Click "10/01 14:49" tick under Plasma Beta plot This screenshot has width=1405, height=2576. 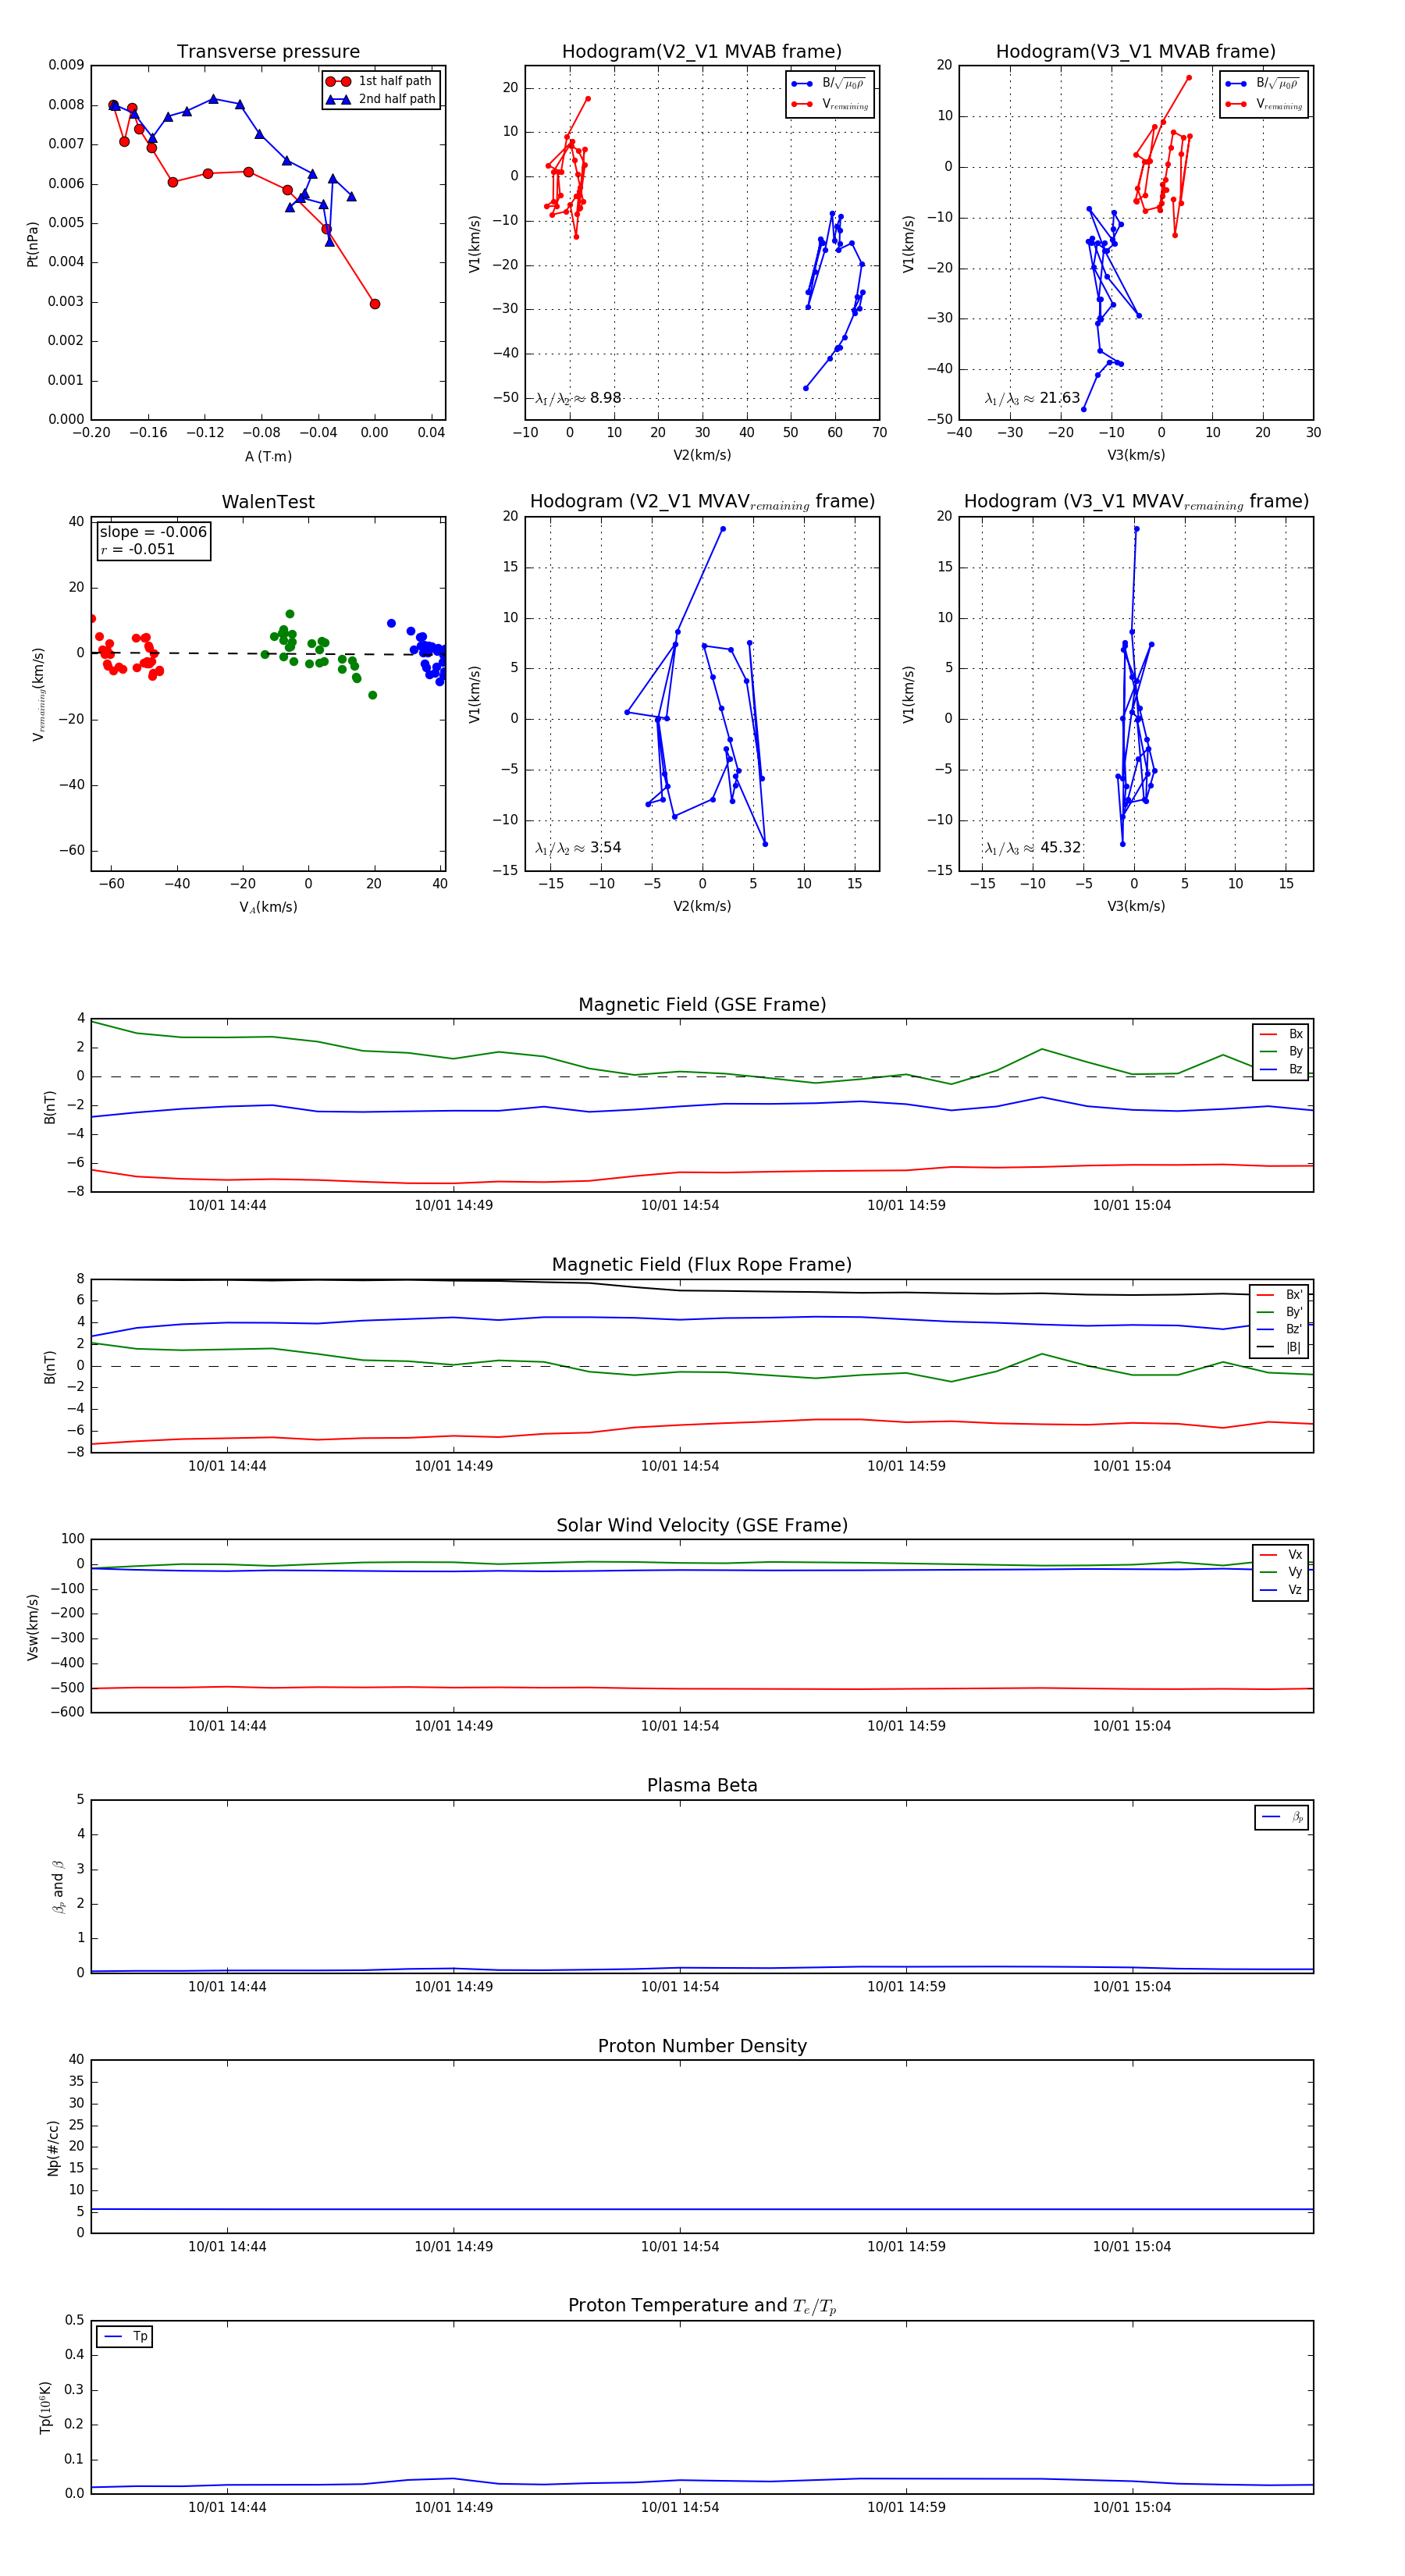[x=453, y=1987]
